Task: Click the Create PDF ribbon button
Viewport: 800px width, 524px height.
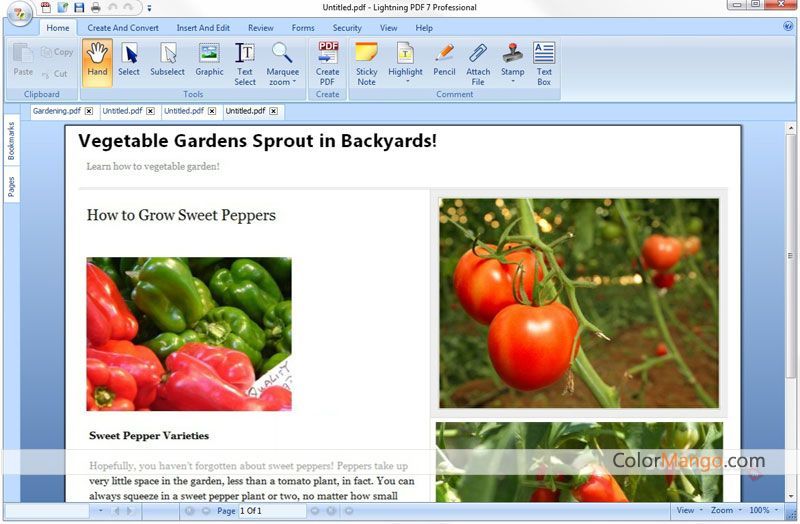Action: tap(327, 63)
